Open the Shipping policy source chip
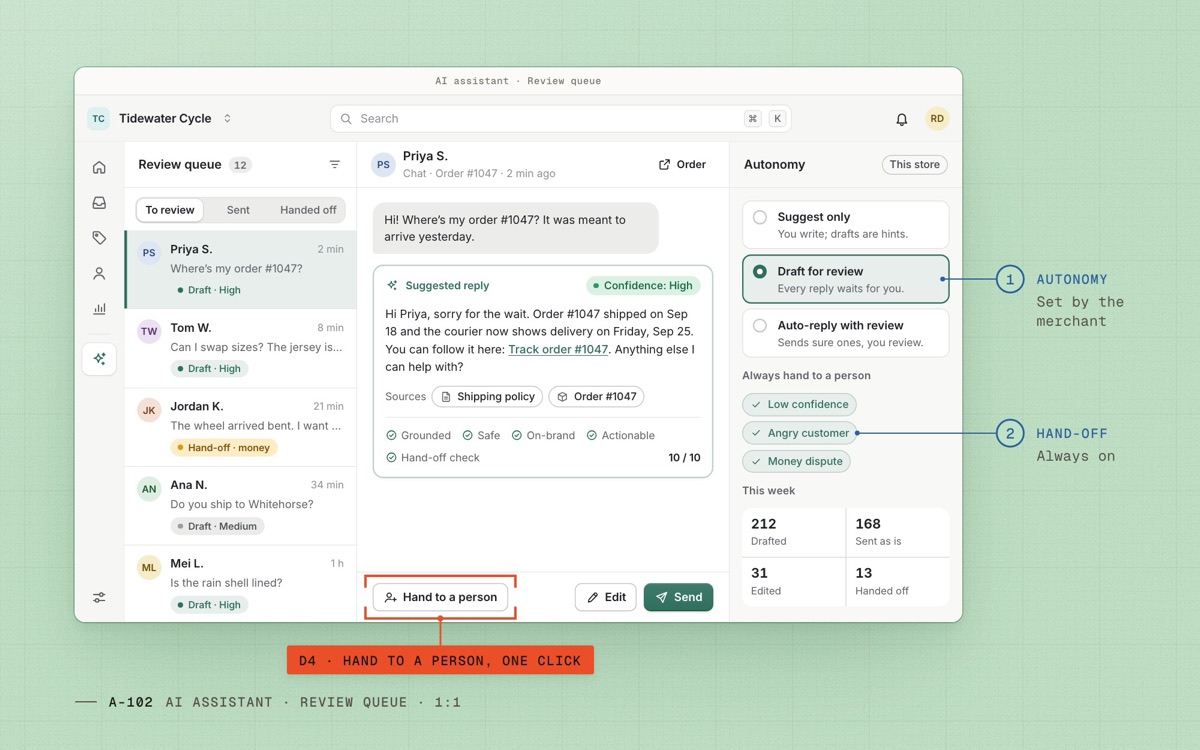This screenshot has width=1200, height=750. pyautogui.click(x=487, y=397)
